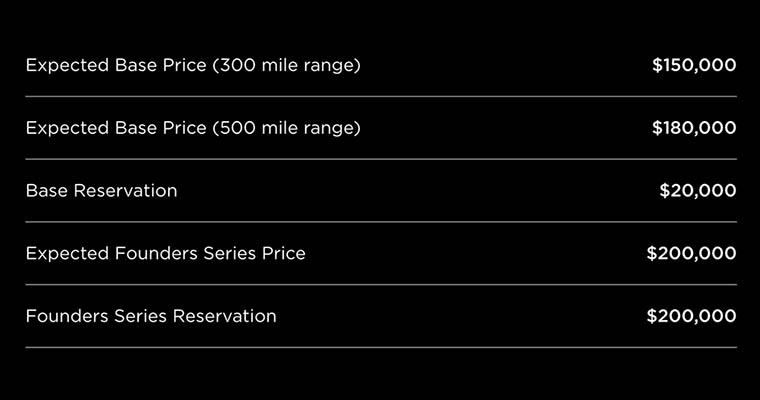
Task: Click the Expected Founders Series Price label
Action: [x=165, y=253]
